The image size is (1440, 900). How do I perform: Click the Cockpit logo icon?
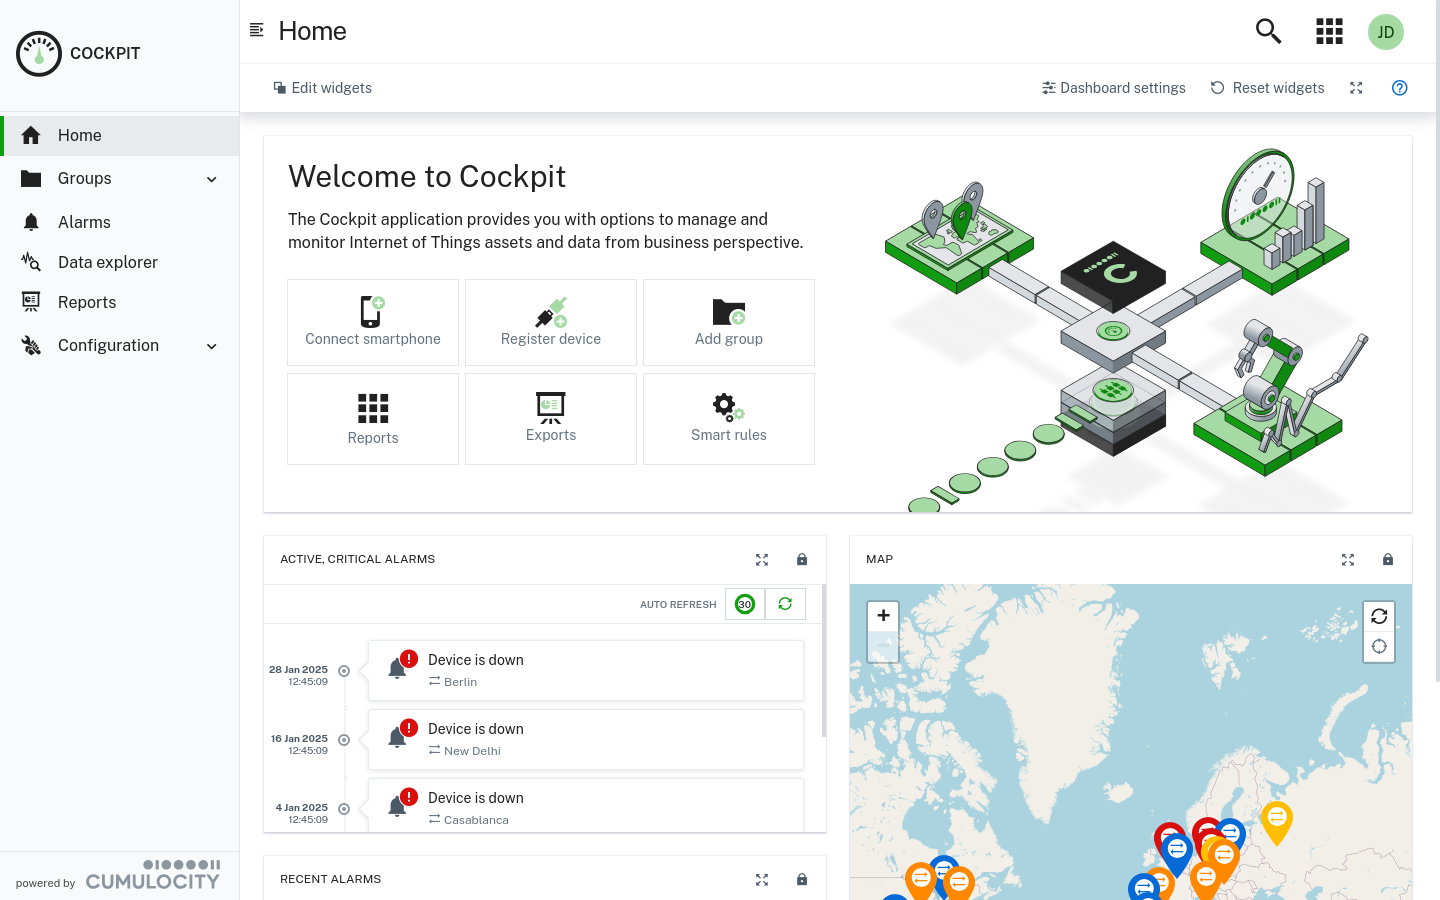tap(39, 53)
